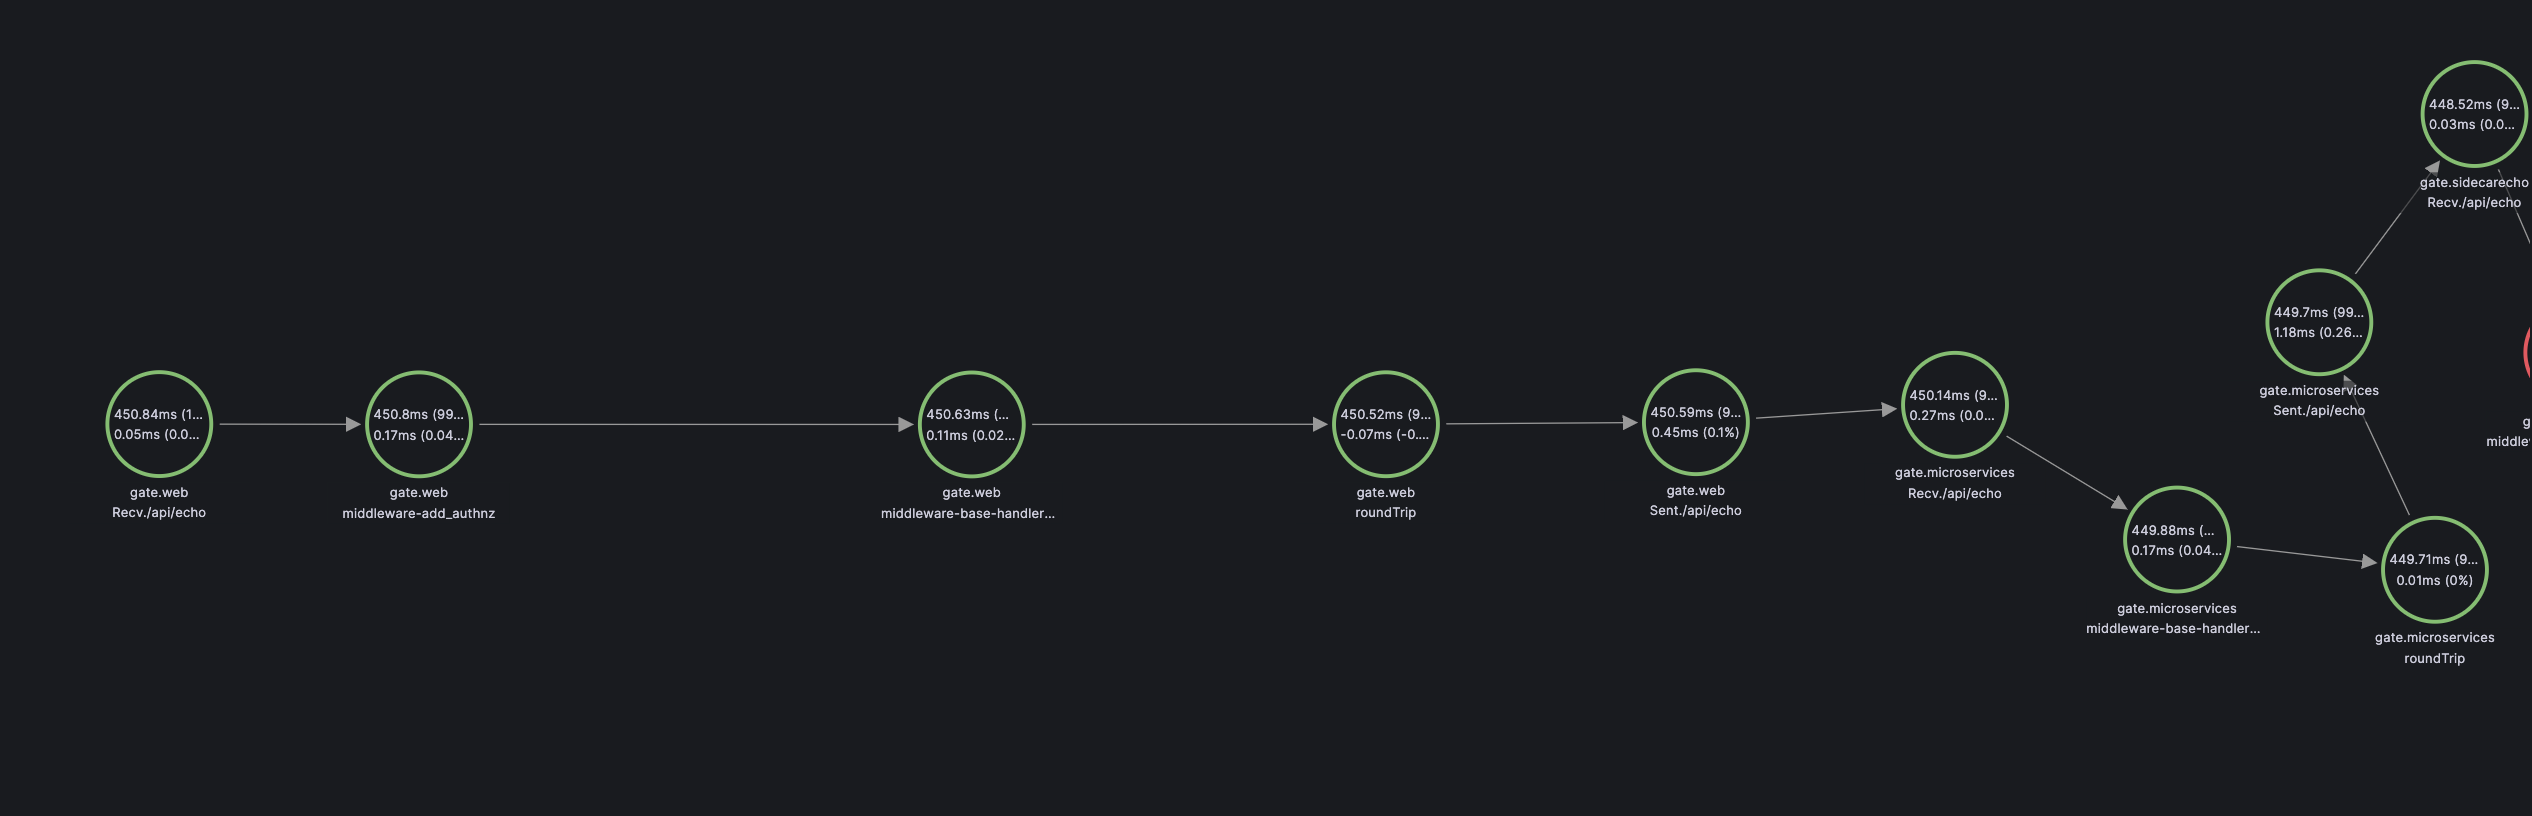Screen dimensions: 2532x816
Task: Select the gate.microservices roundTrip node circle
Action: (x=2434, y=569)
